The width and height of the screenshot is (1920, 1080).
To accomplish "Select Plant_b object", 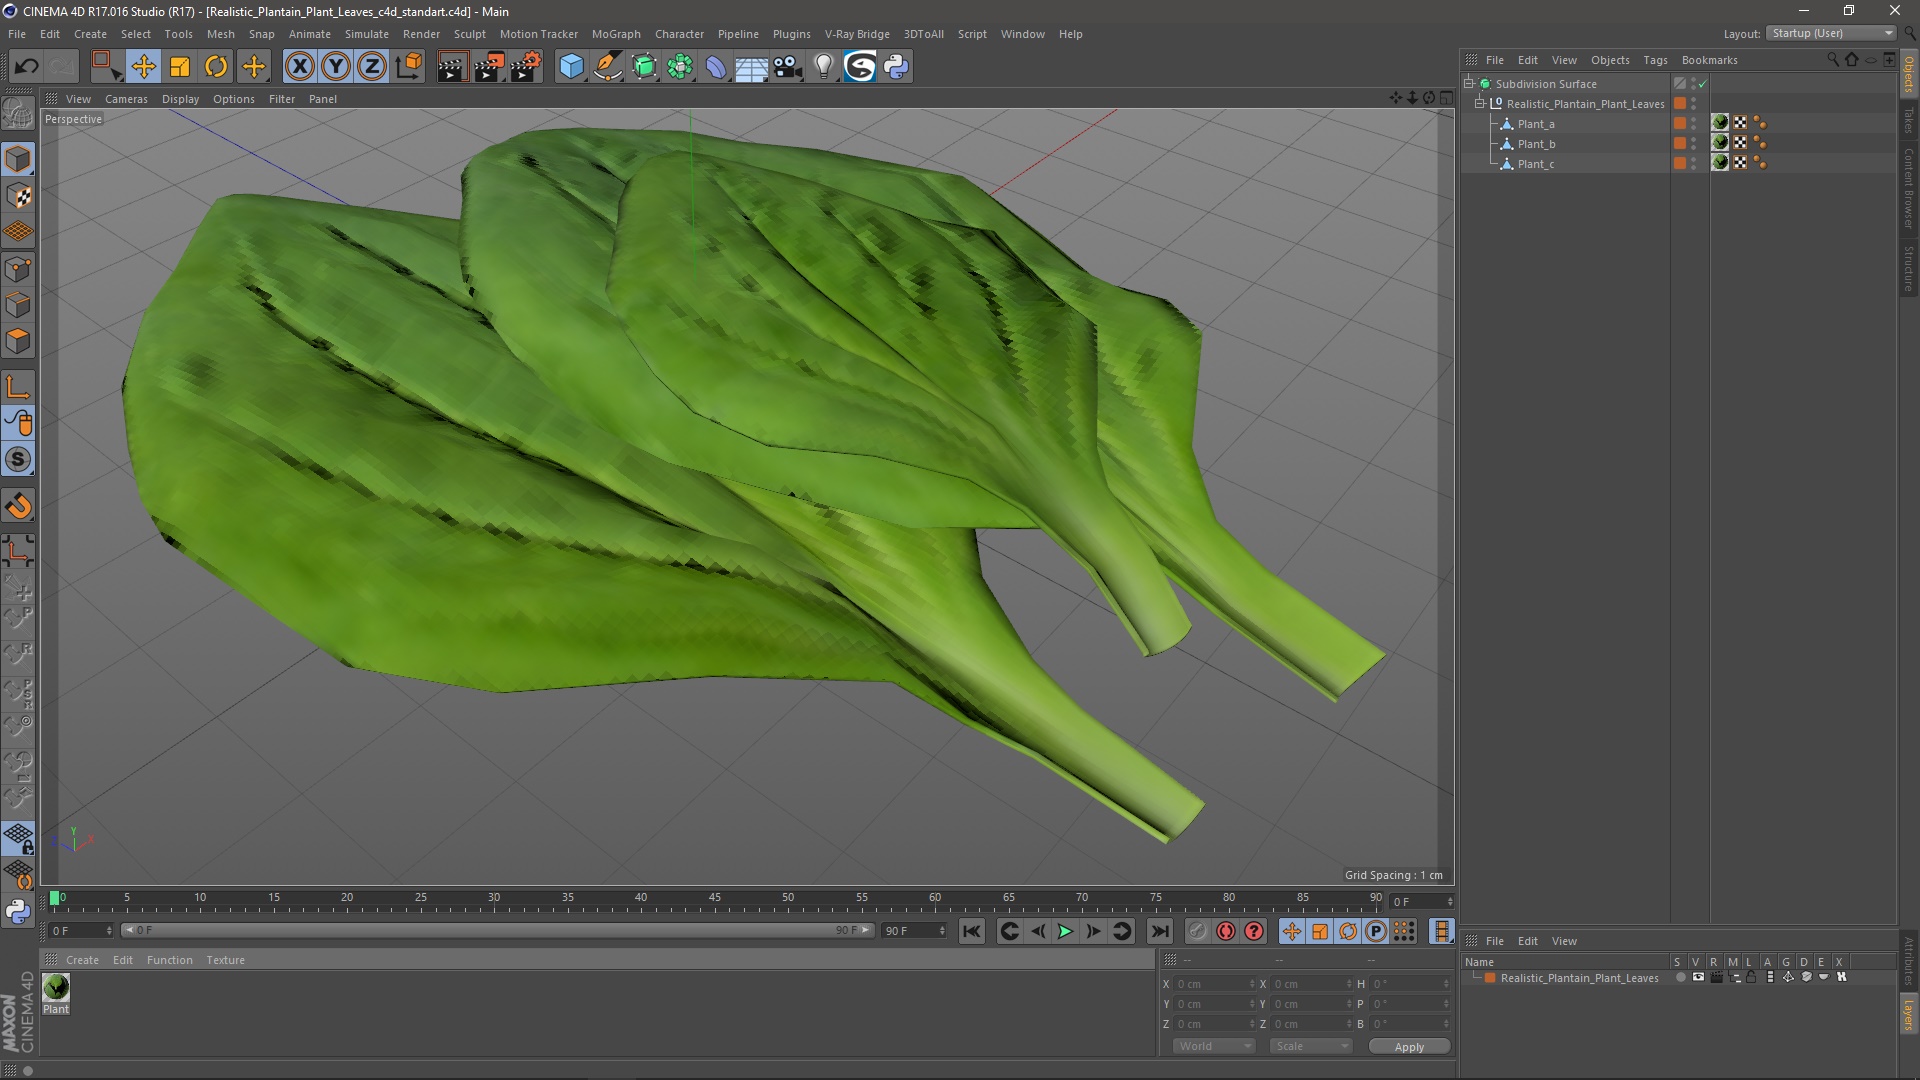I will coord(1536,144).
